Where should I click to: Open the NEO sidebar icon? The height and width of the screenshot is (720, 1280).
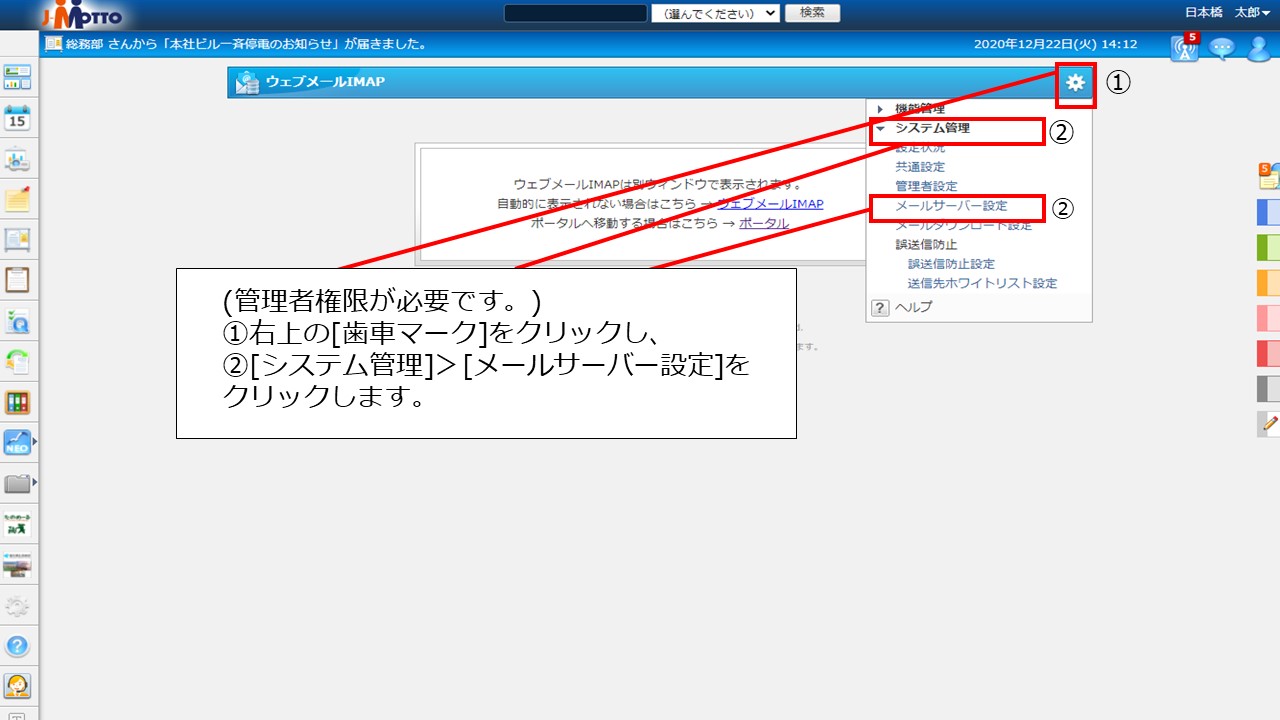(x=17, y=442)
